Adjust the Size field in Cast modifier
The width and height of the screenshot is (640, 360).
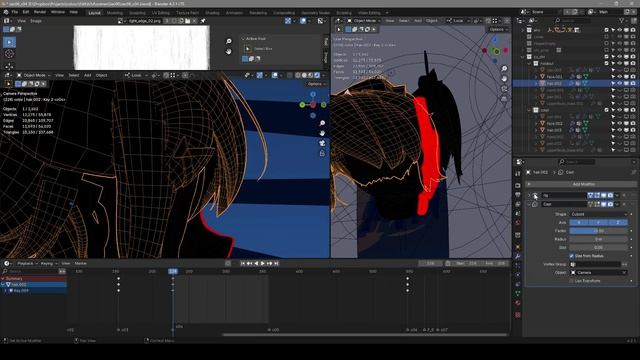click(598, 247)
